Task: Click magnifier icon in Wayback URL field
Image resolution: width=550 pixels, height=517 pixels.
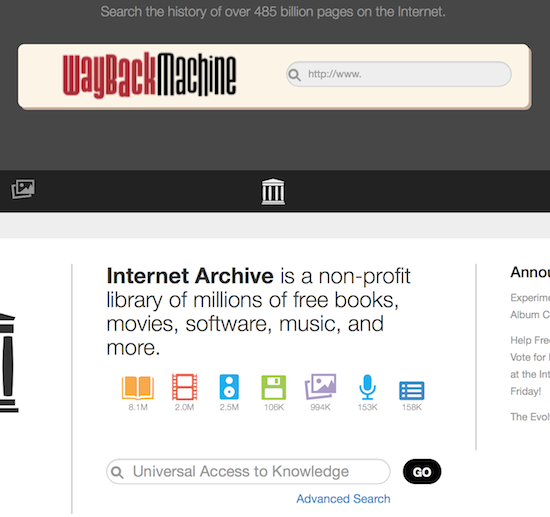Action: tap(294, 74)
